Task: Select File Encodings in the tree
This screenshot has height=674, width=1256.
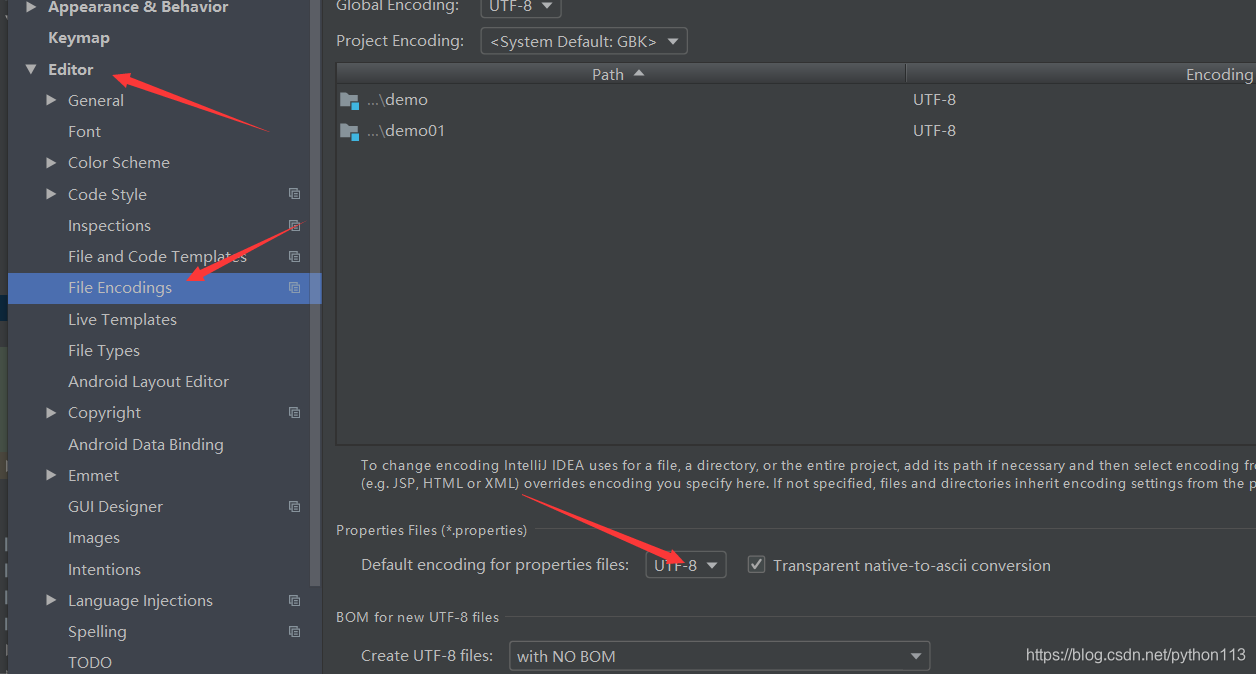Action: coord(165,288)
